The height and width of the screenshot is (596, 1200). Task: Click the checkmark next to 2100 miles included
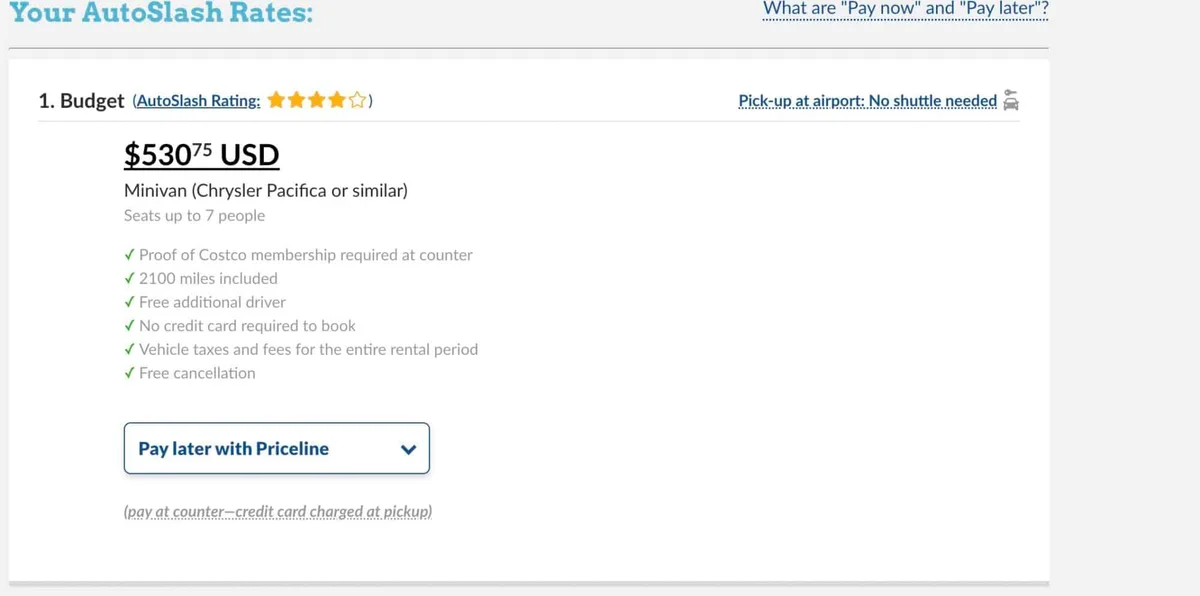coord(130,278)
